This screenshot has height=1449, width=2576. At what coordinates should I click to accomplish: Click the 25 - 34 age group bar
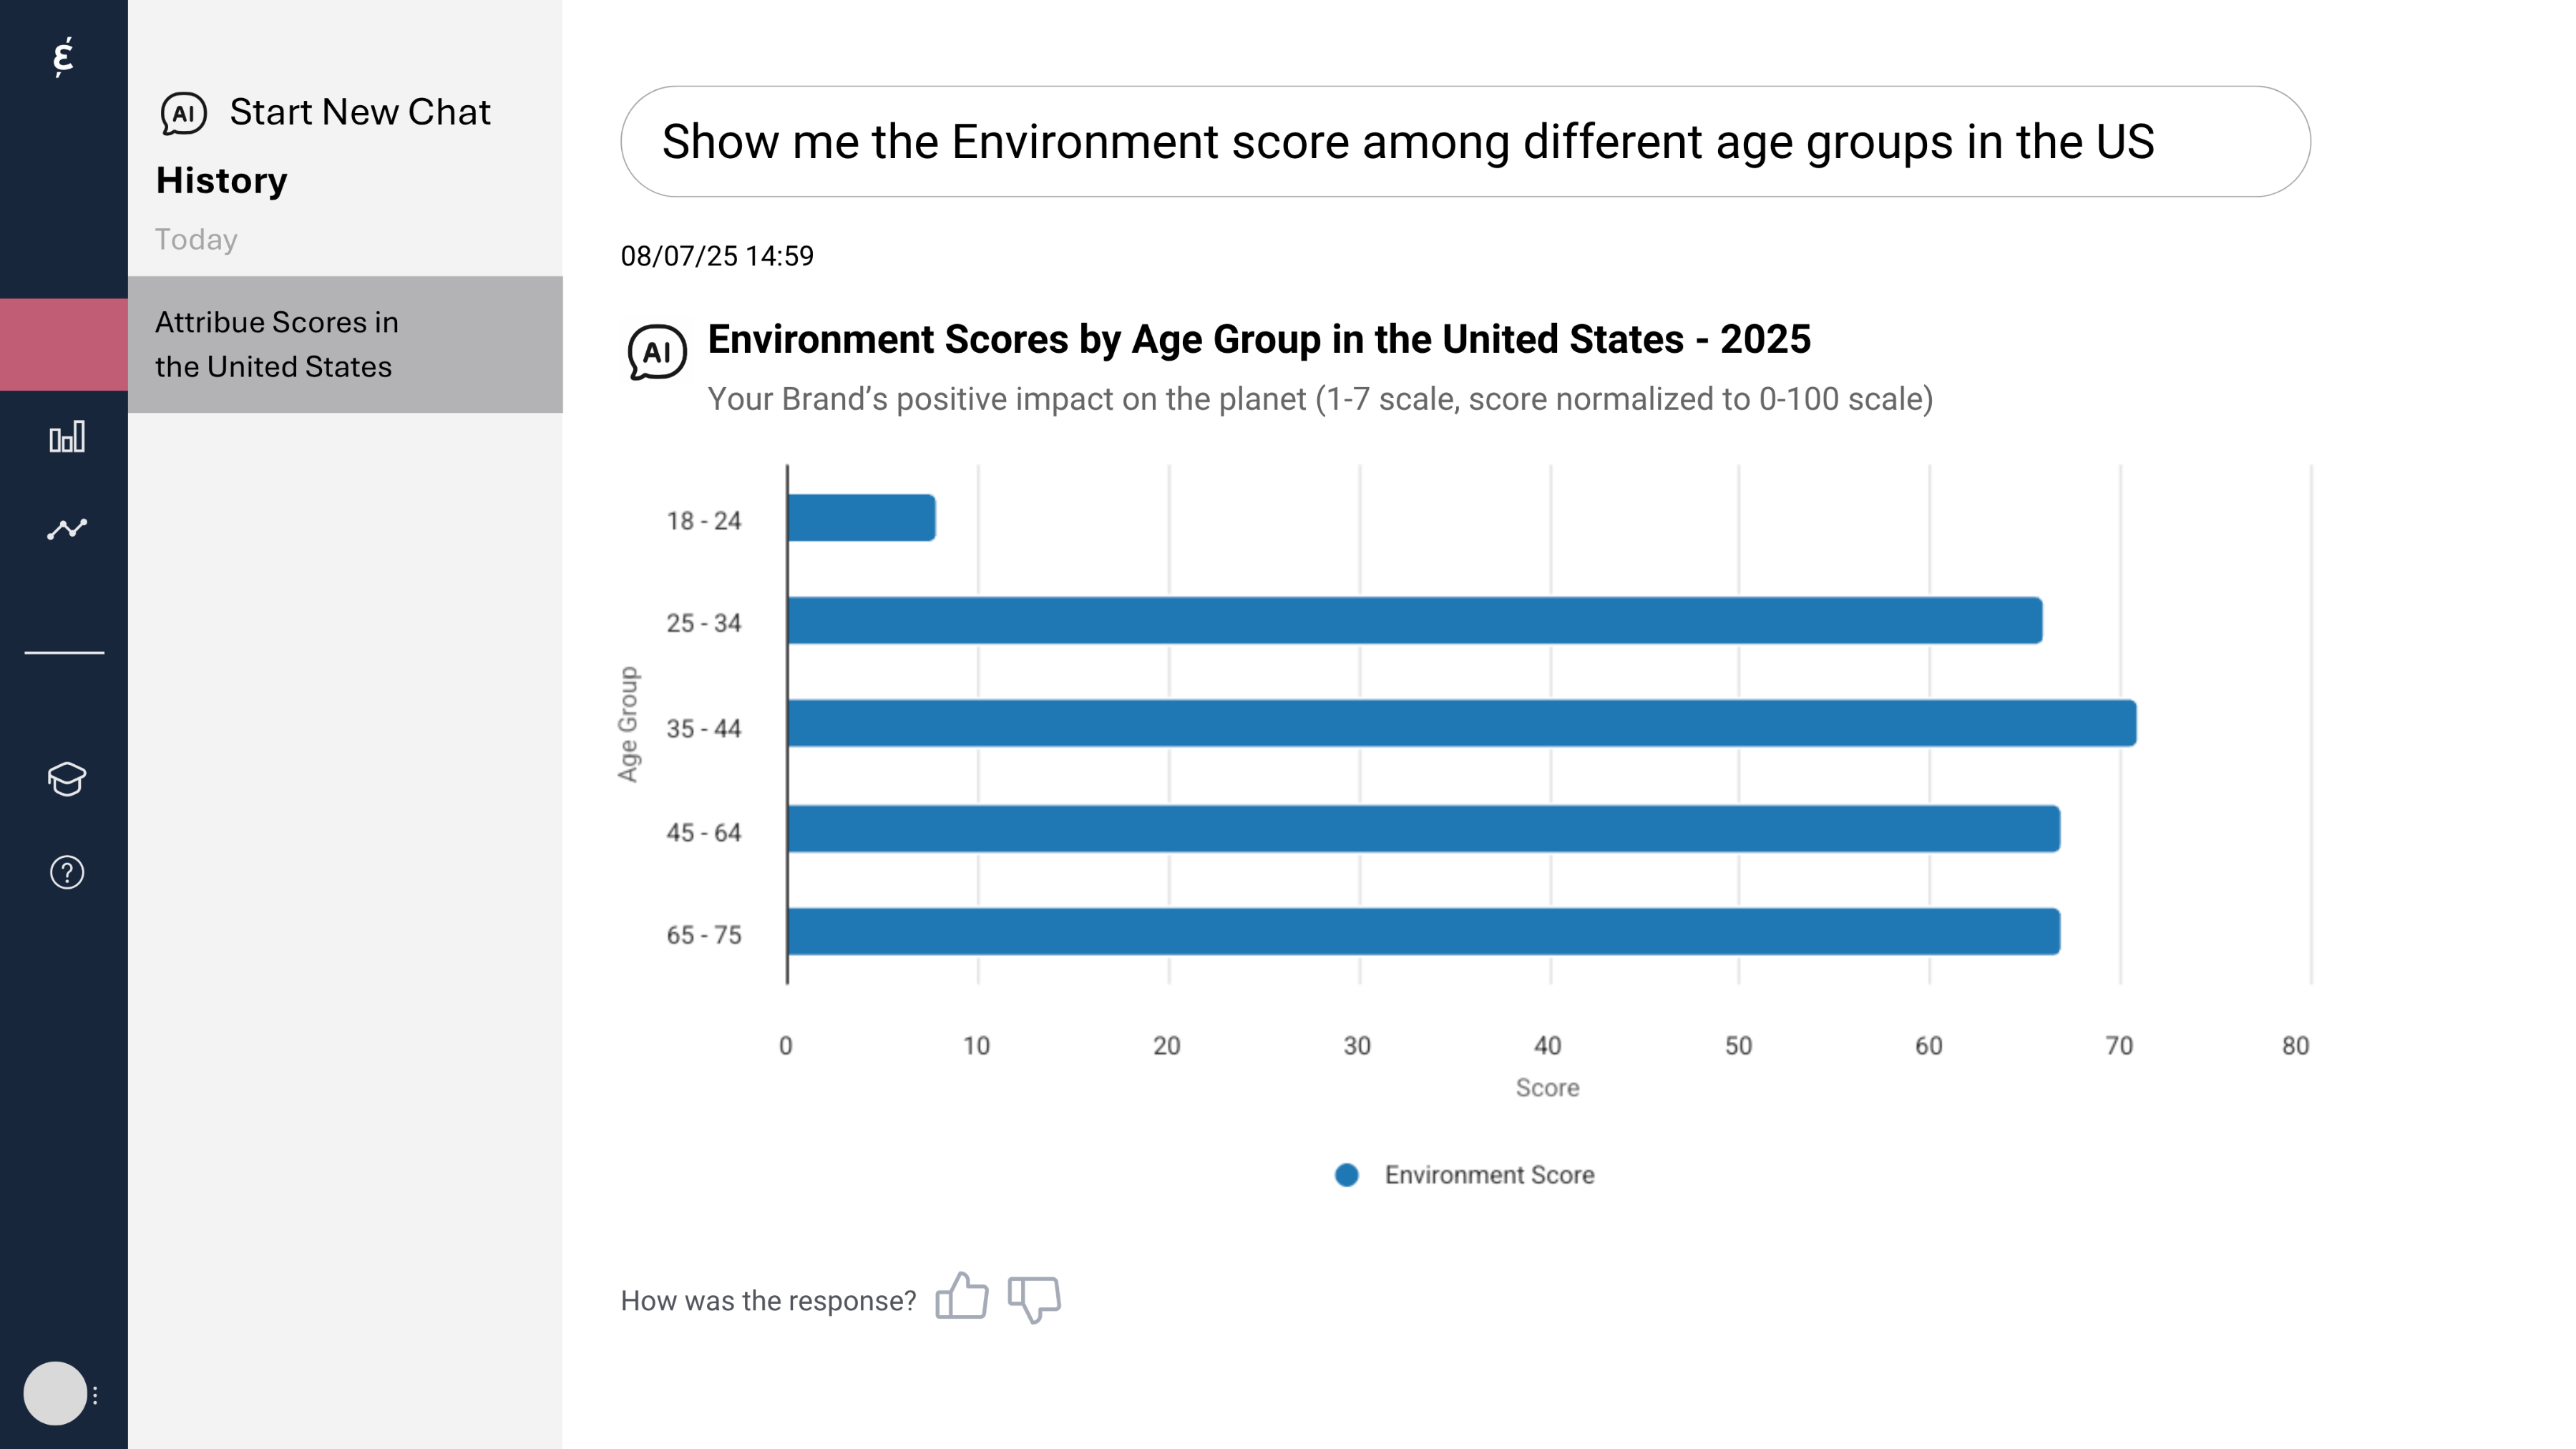click(x=1413, y=620)
